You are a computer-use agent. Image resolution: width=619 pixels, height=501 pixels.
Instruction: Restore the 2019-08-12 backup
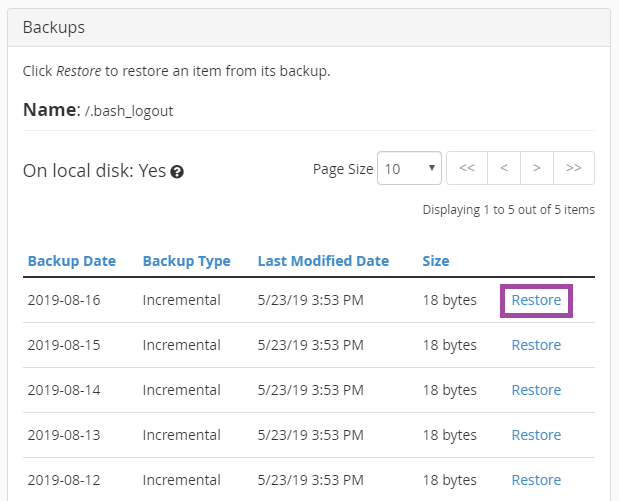[536, 480]
